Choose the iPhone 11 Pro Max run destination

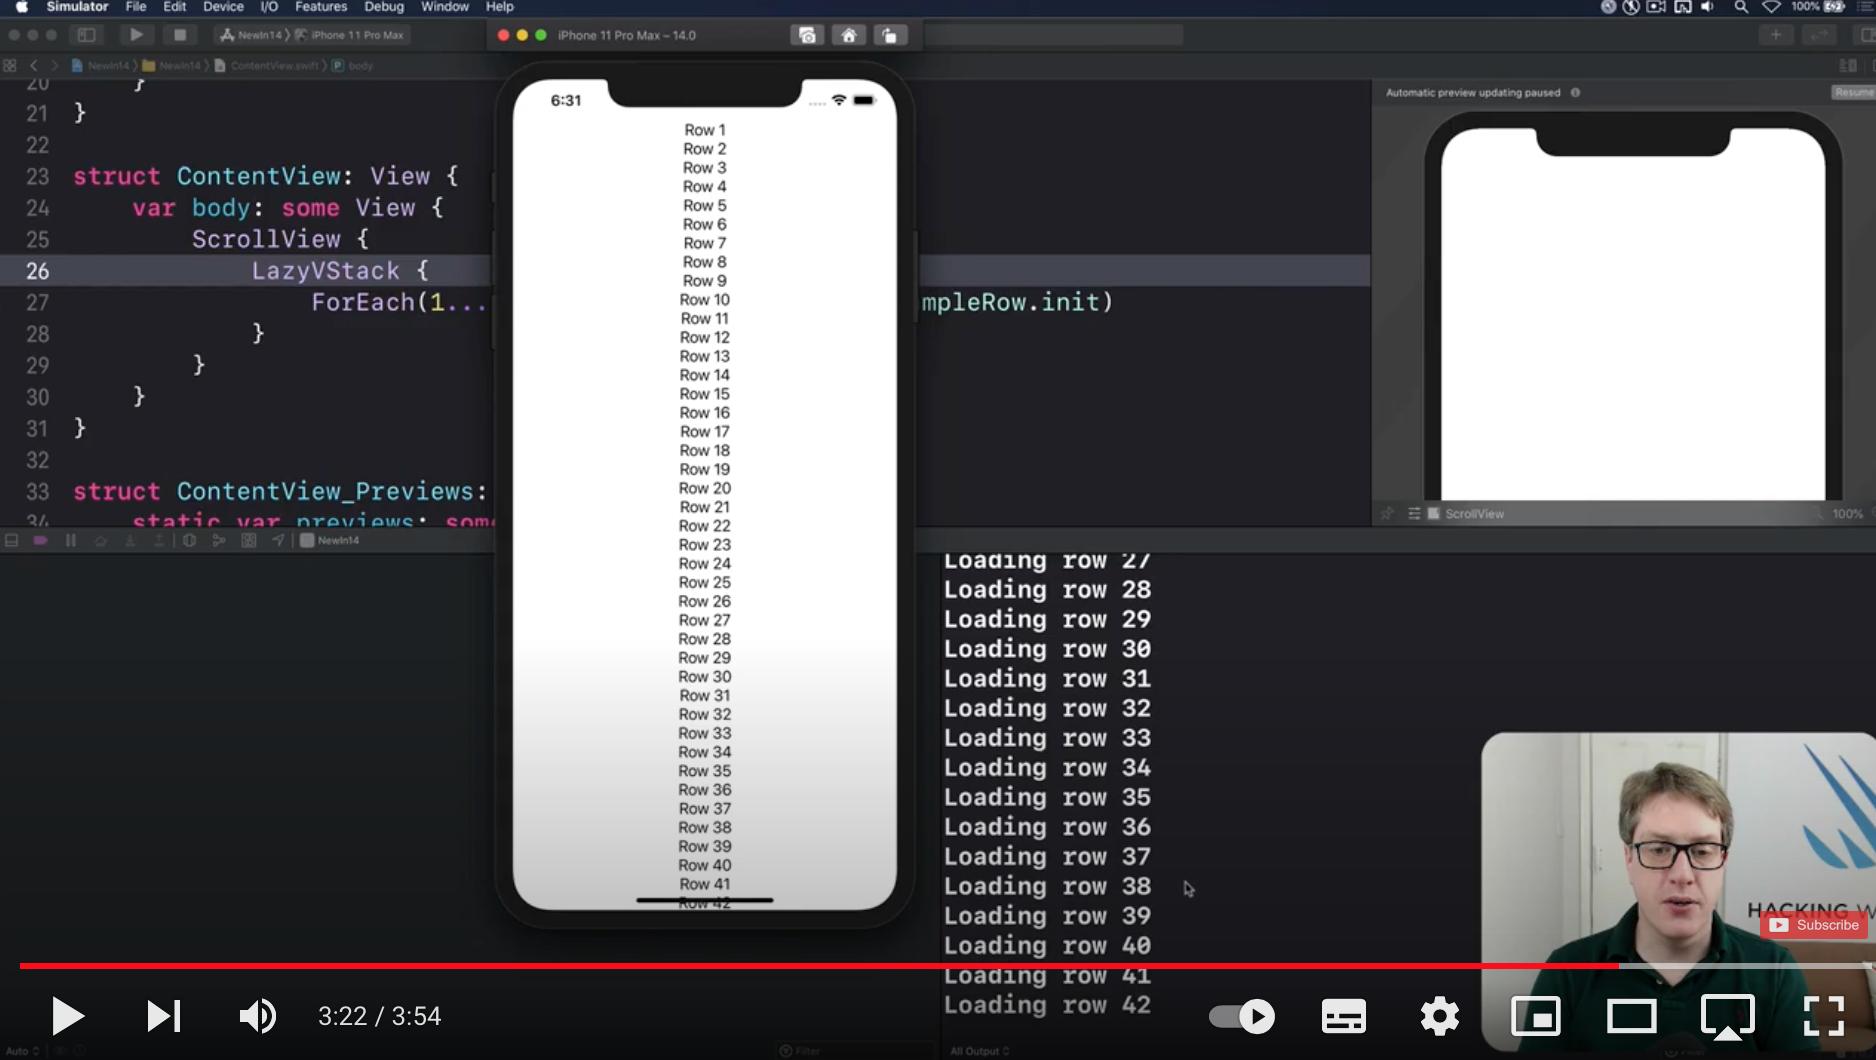(x=351, y=35)
